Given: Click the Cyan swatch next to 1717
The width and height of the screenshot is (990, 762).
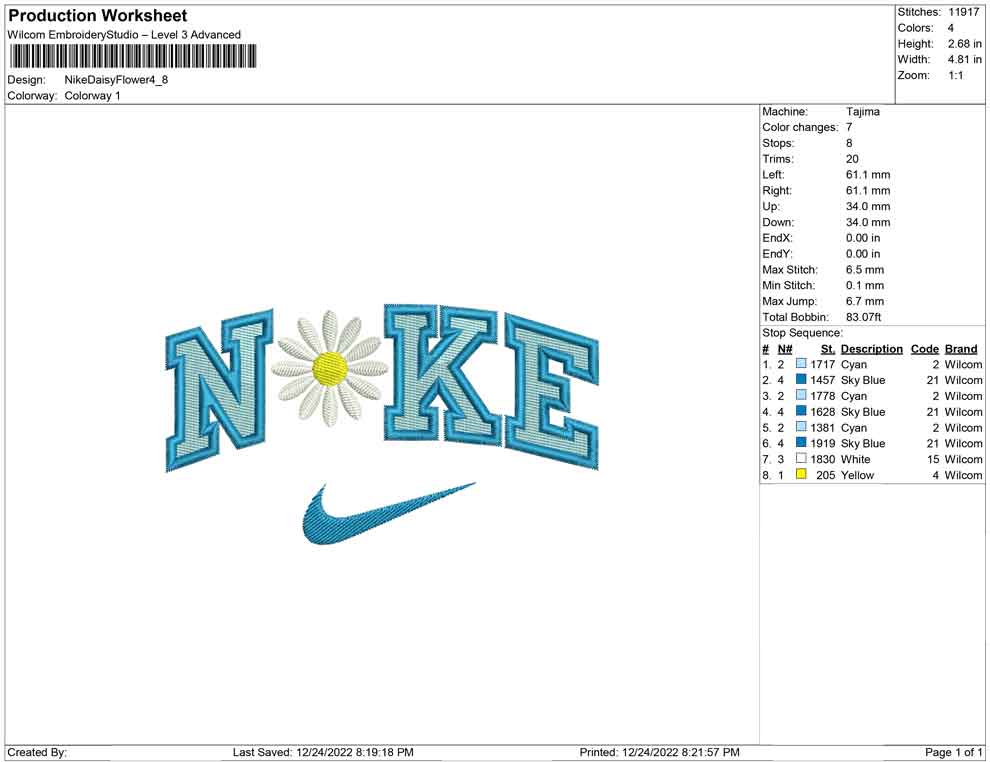Looking at the screenshot, I should (x=801, y=365).
